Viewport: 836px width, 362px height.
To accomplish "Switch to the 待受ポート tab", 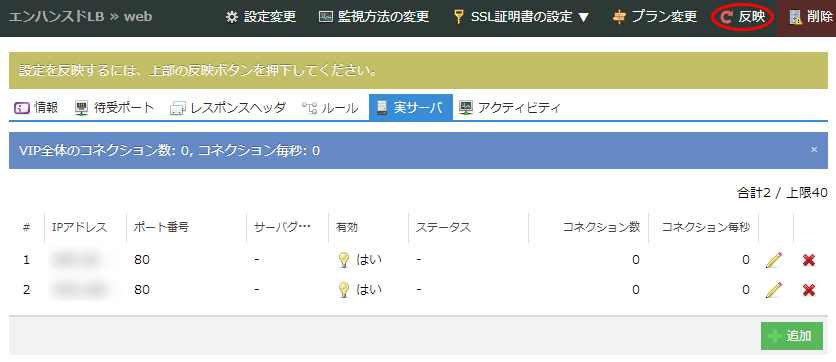I will pos(115,108).
